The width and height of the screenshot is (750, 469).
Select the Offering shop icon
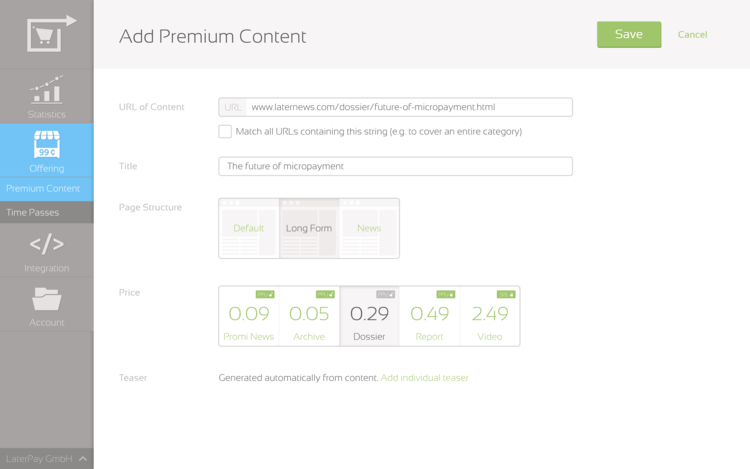pyautogui.click(x=46, y=144)
